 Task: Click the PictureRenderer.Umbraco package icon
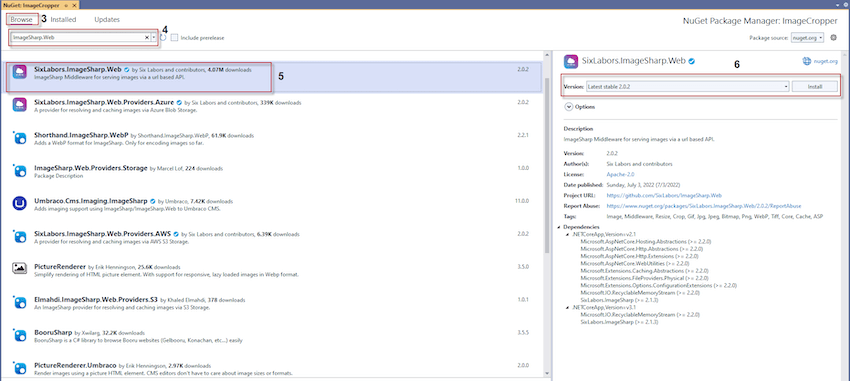point(20,368)
